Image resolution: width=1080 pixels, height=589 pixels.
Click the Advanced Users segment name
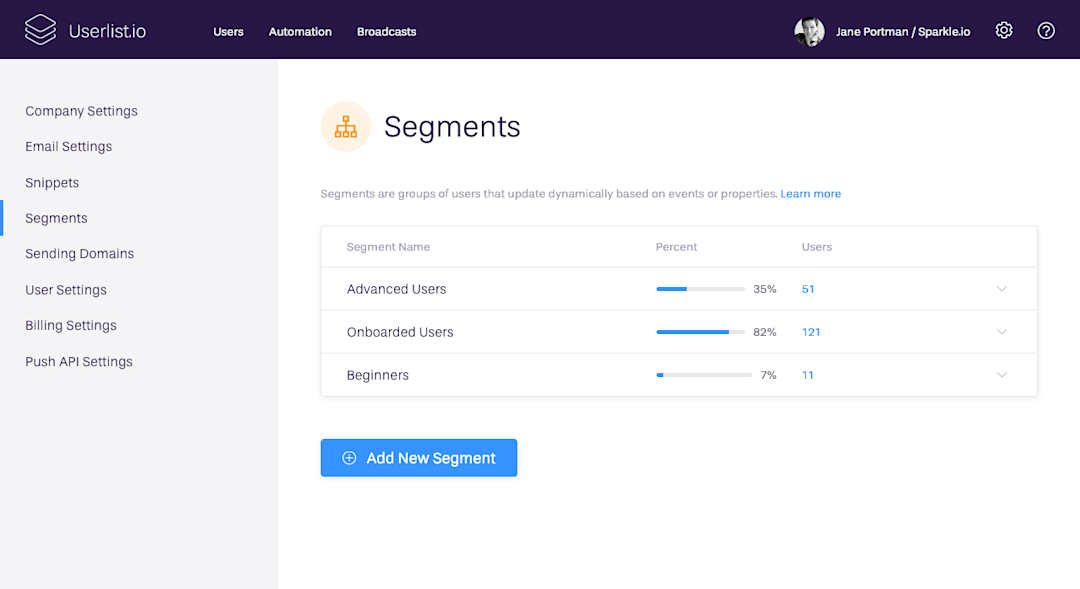pos(396,289)
